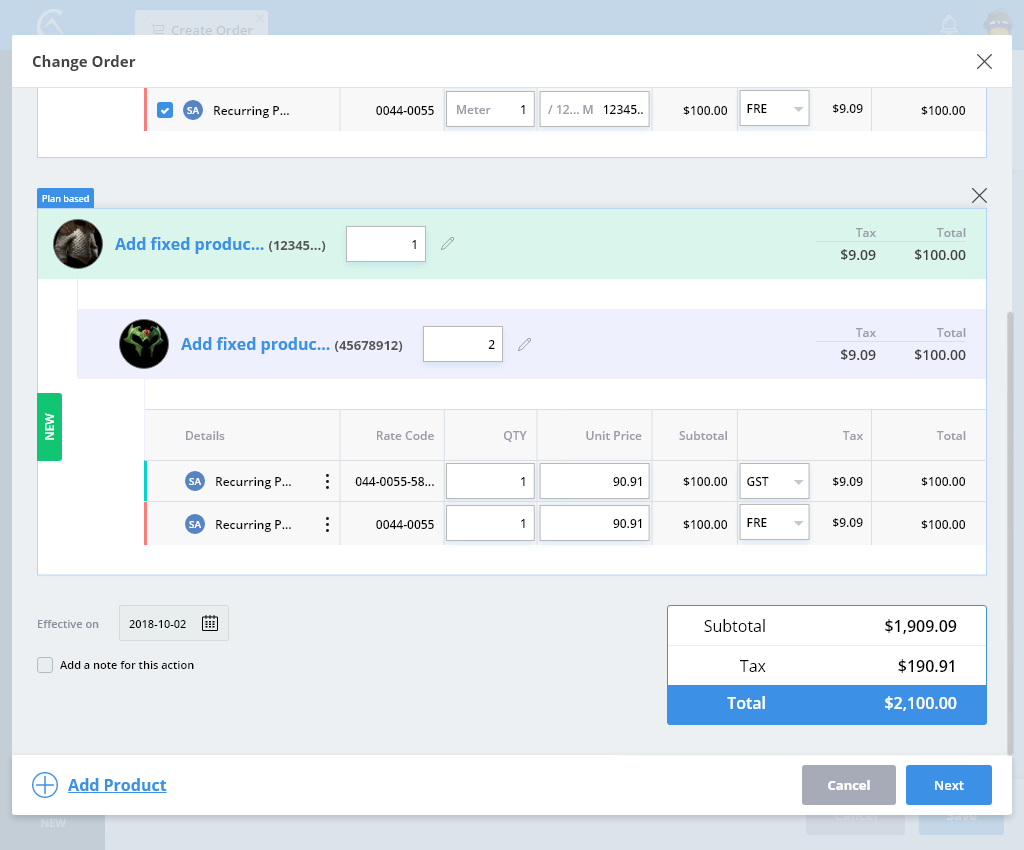Enable Add a note for this action

(x=45, y=665)
